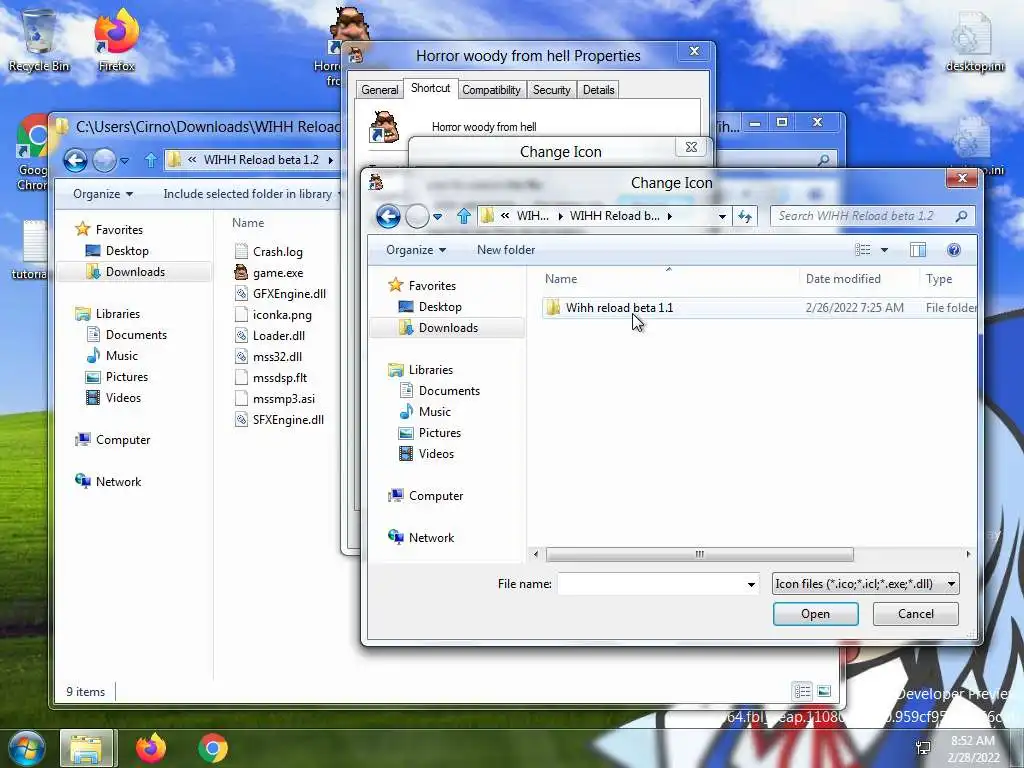1024x768 pixels.
Task: Select Crash.log in Explorer window
Action: tap(269, 252)
